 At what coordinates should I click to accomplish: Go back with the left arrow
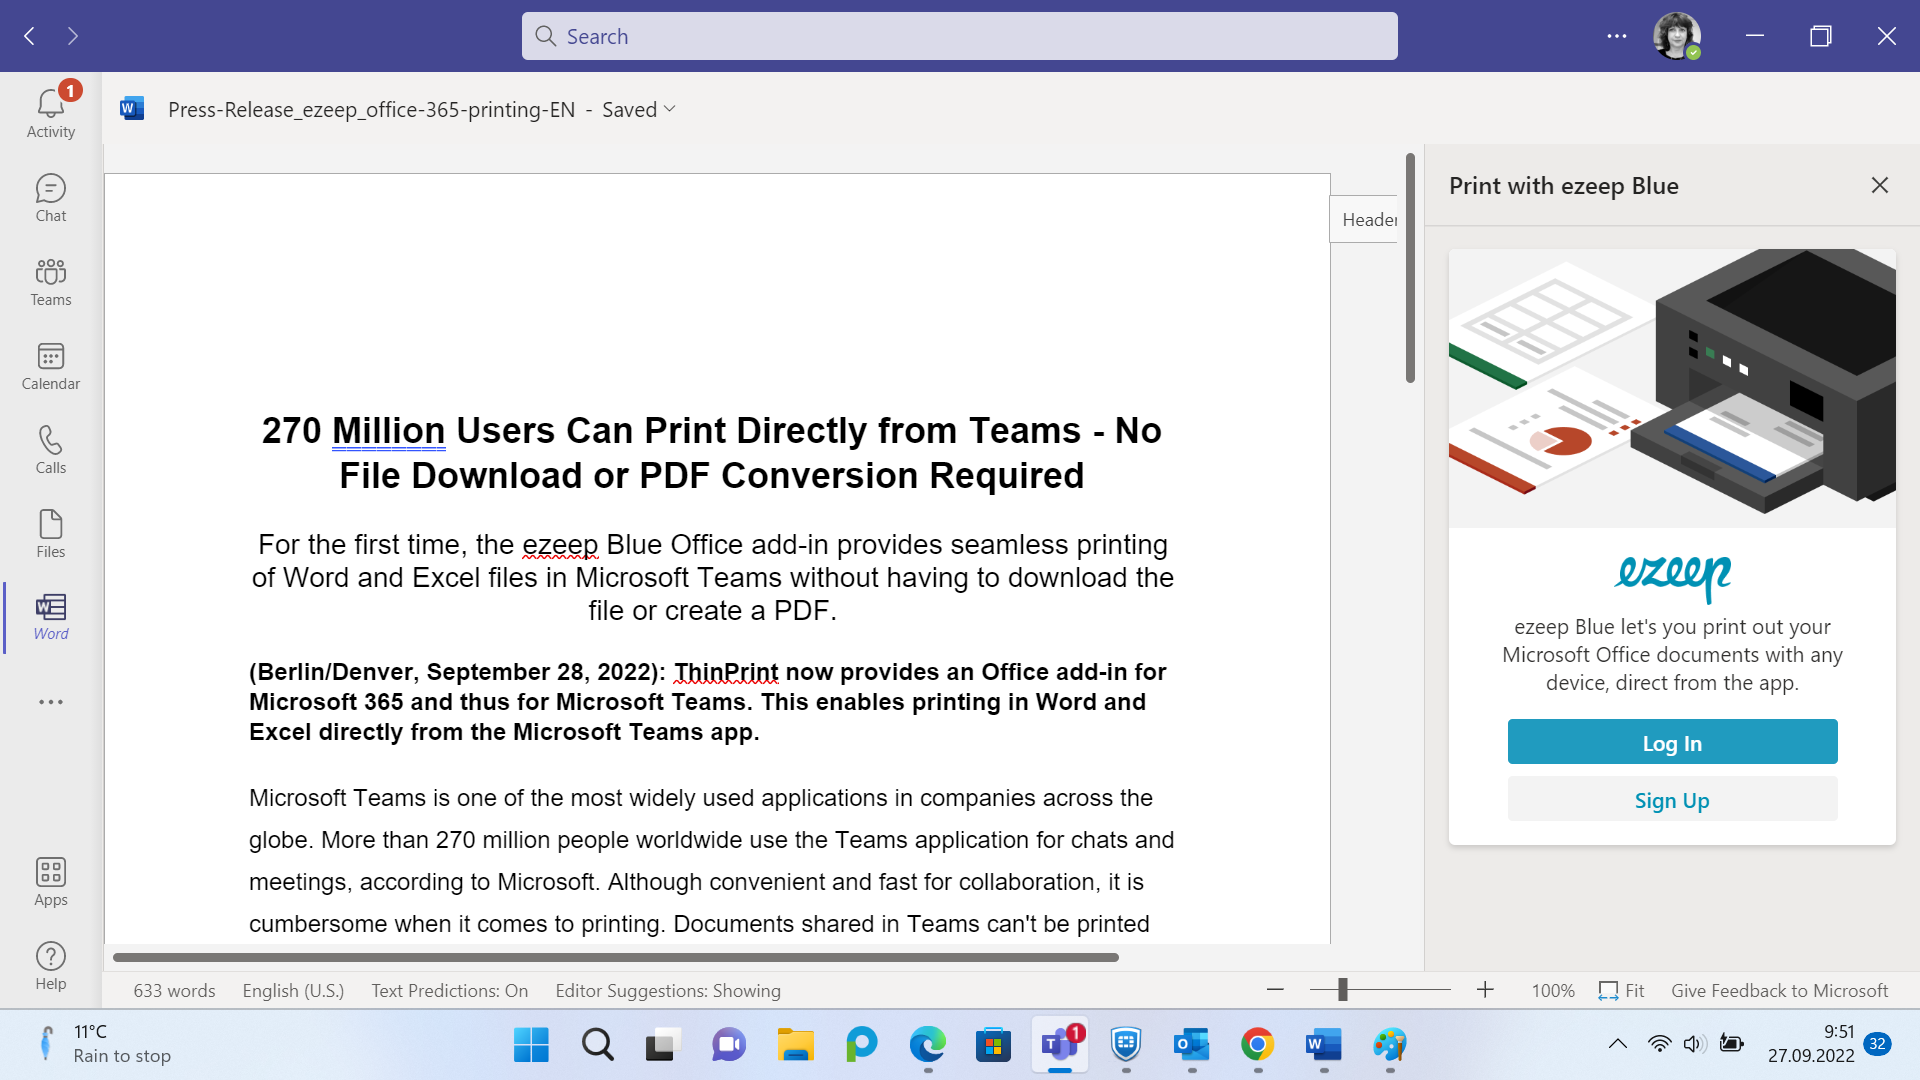pos(30,36)
